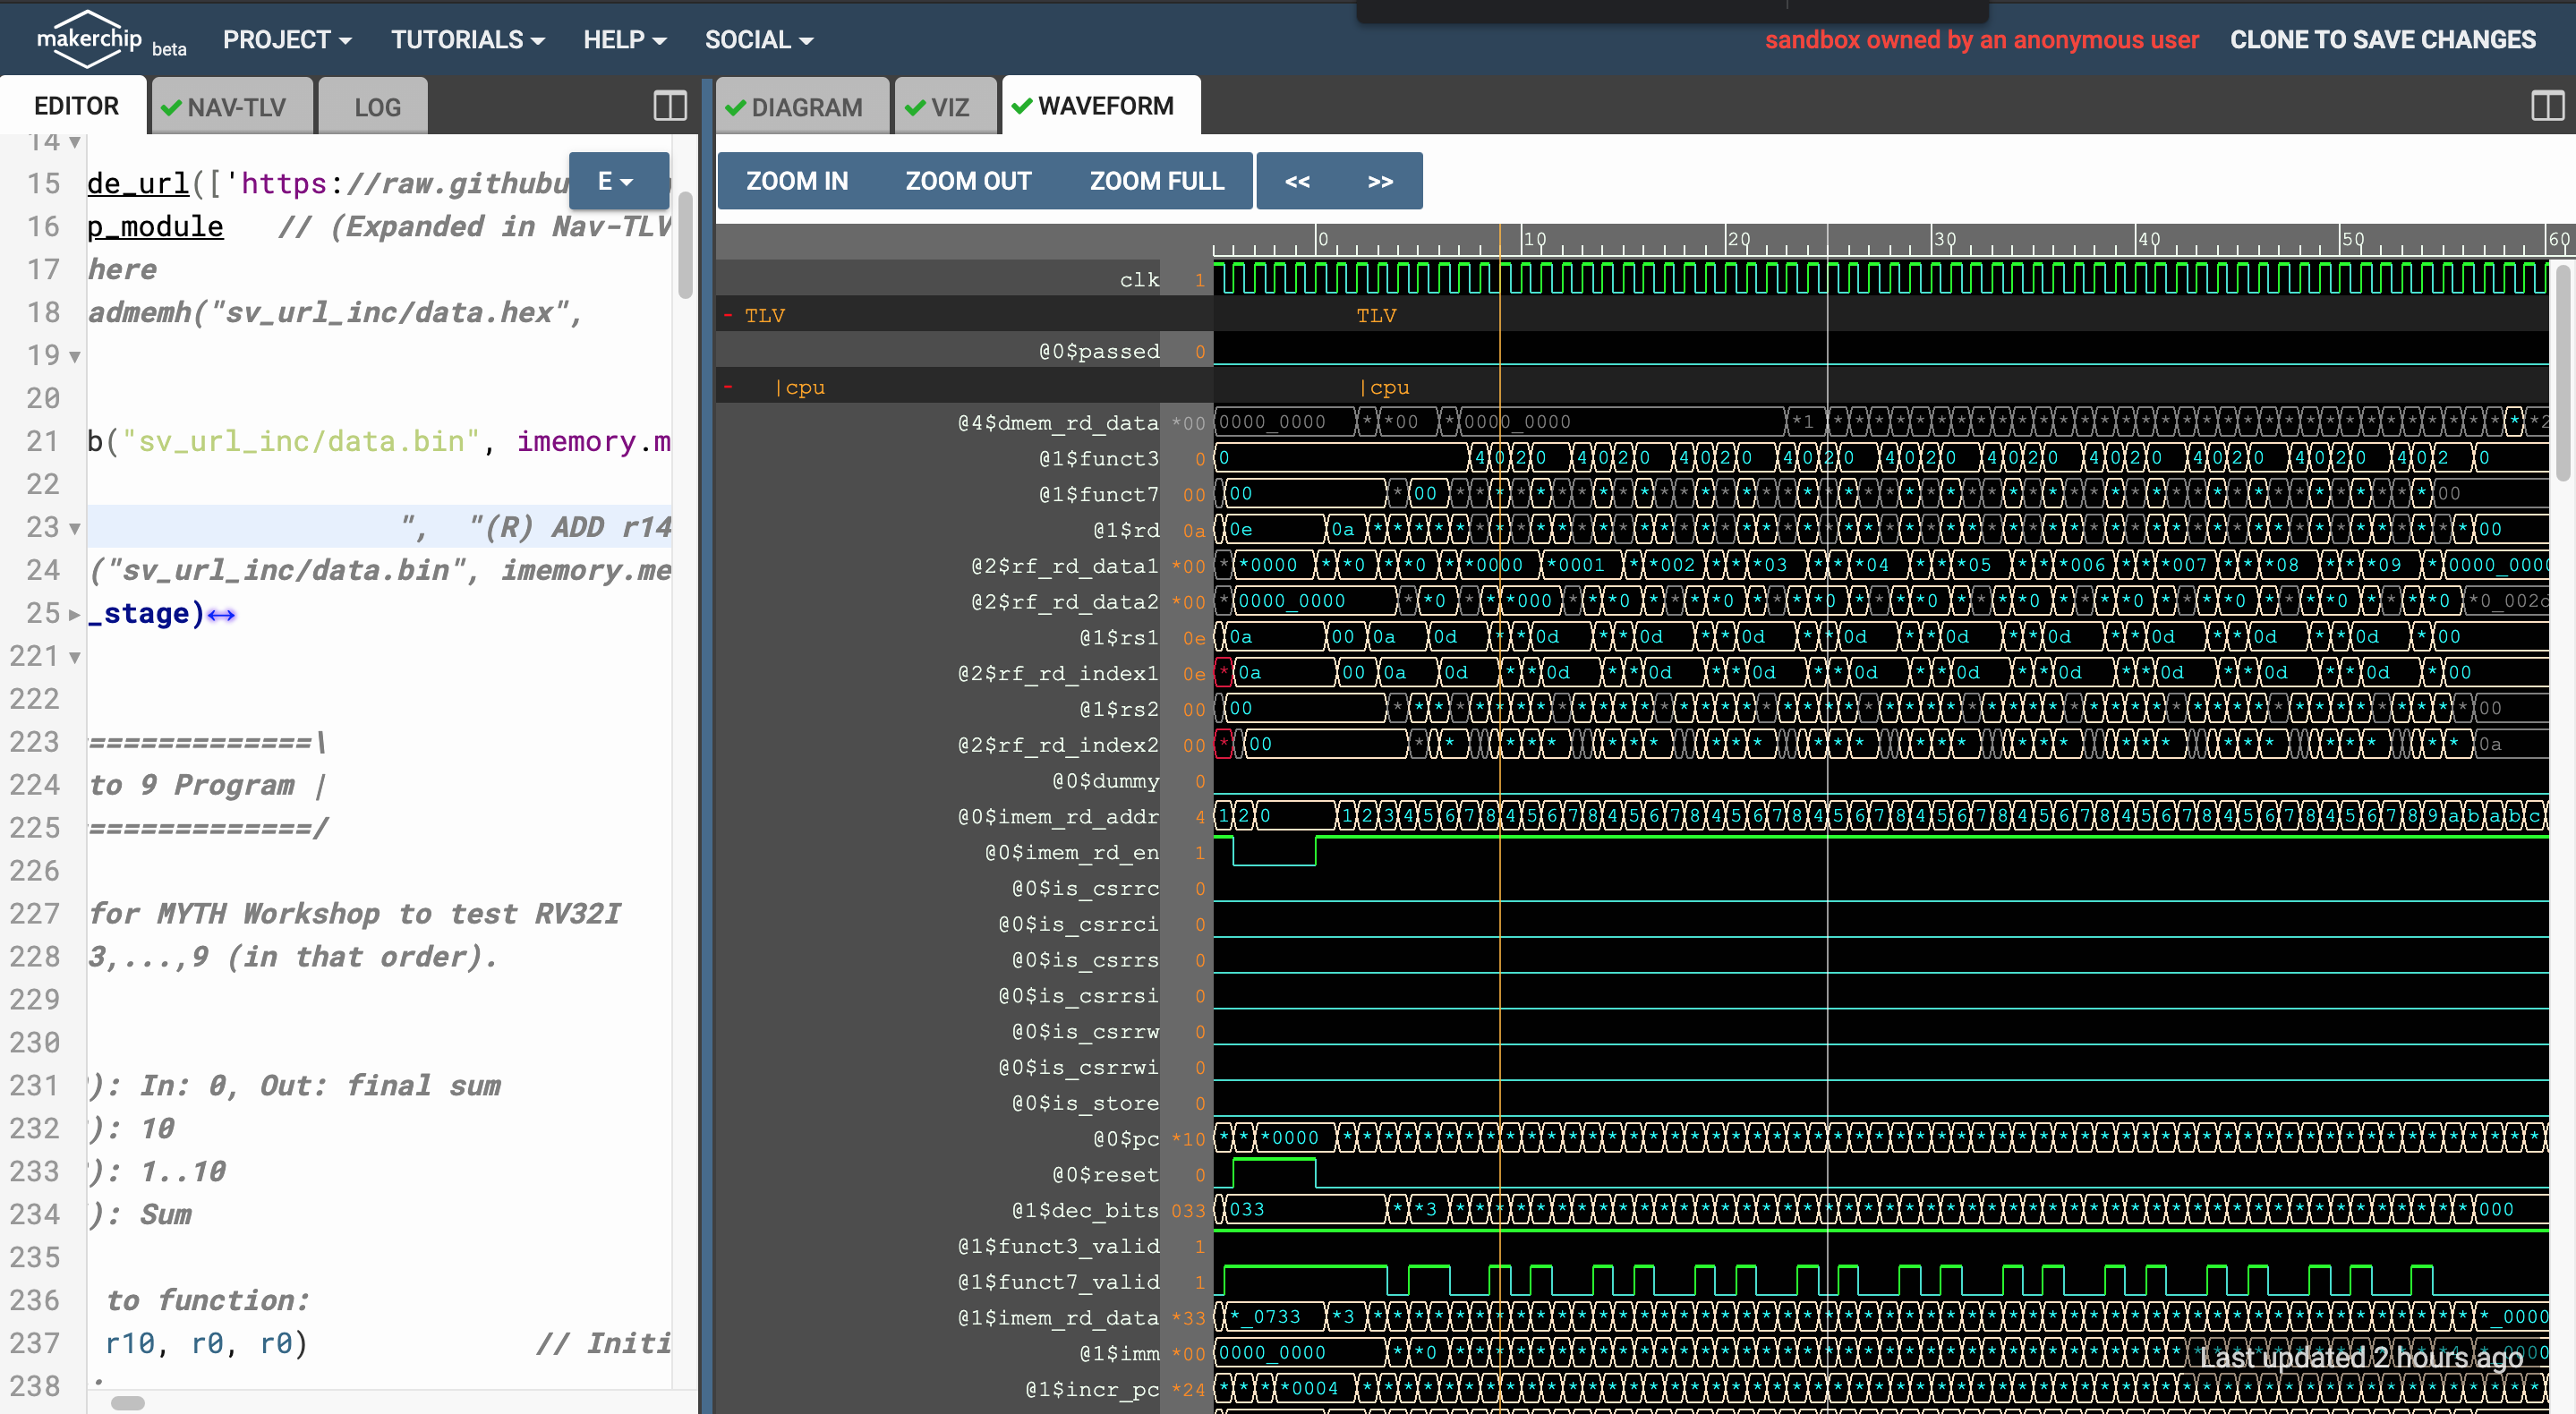Collapse the TLV scope with minus icon
The height and width of the screenshot is (1414, 2576).
click(728, 315)
